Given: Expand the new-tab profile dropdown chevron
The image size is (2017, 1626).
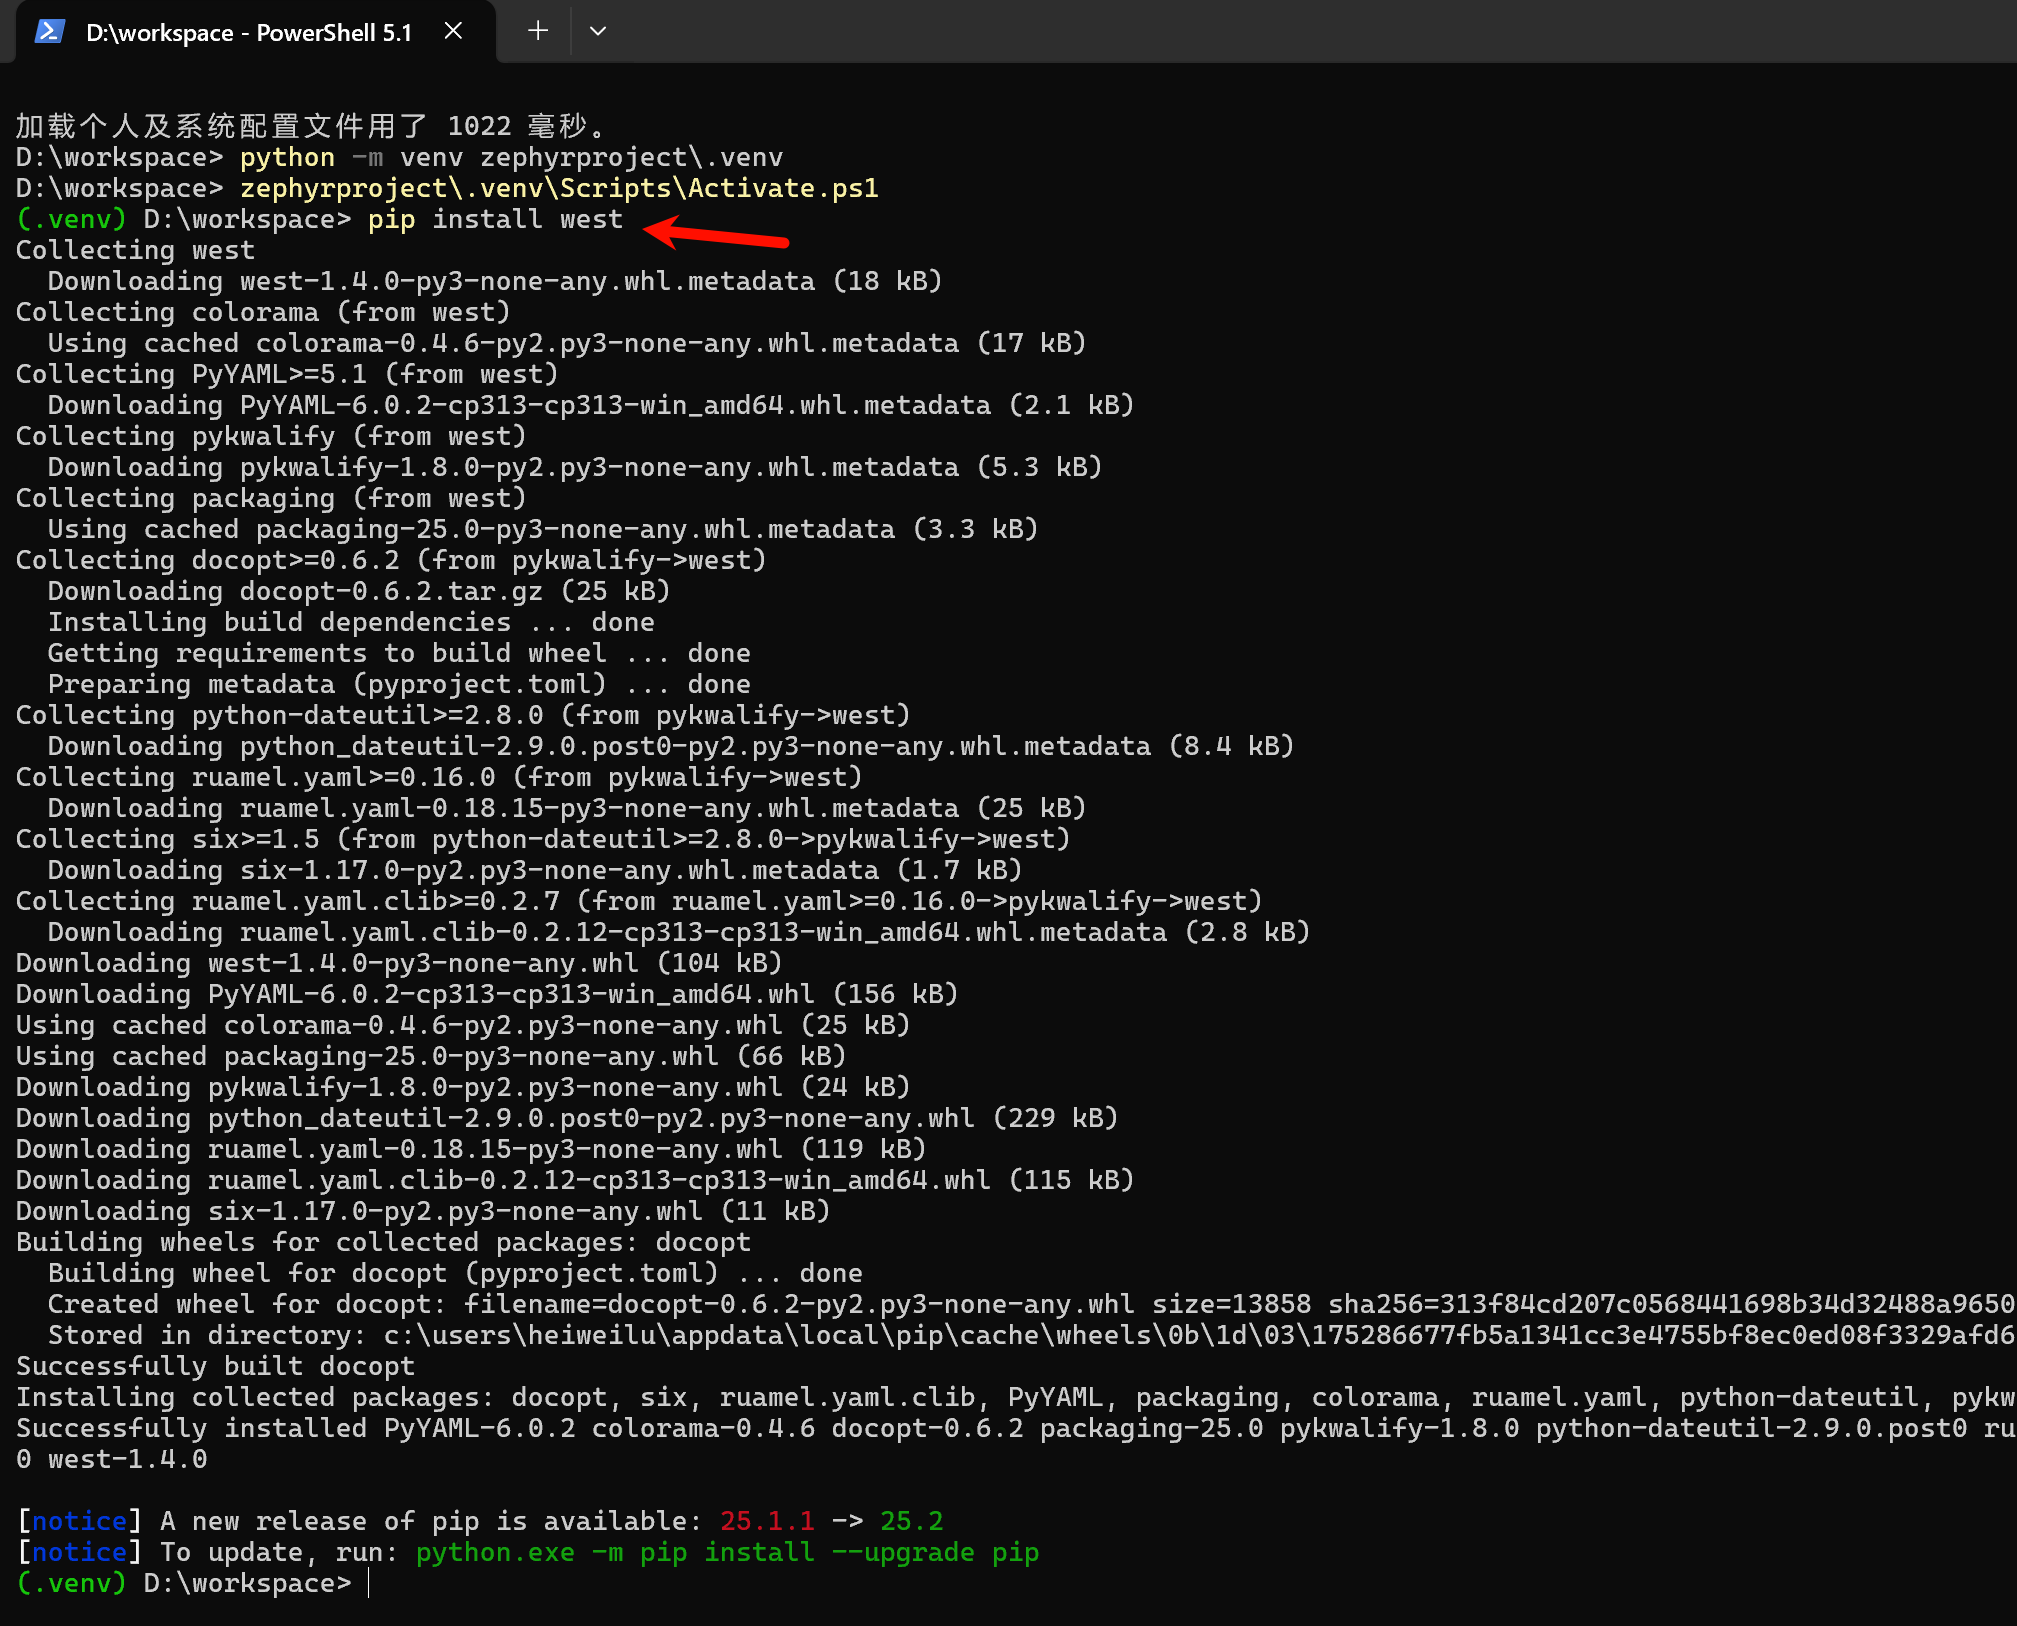Looking at the screenshot, I should (x=598, y=31).
